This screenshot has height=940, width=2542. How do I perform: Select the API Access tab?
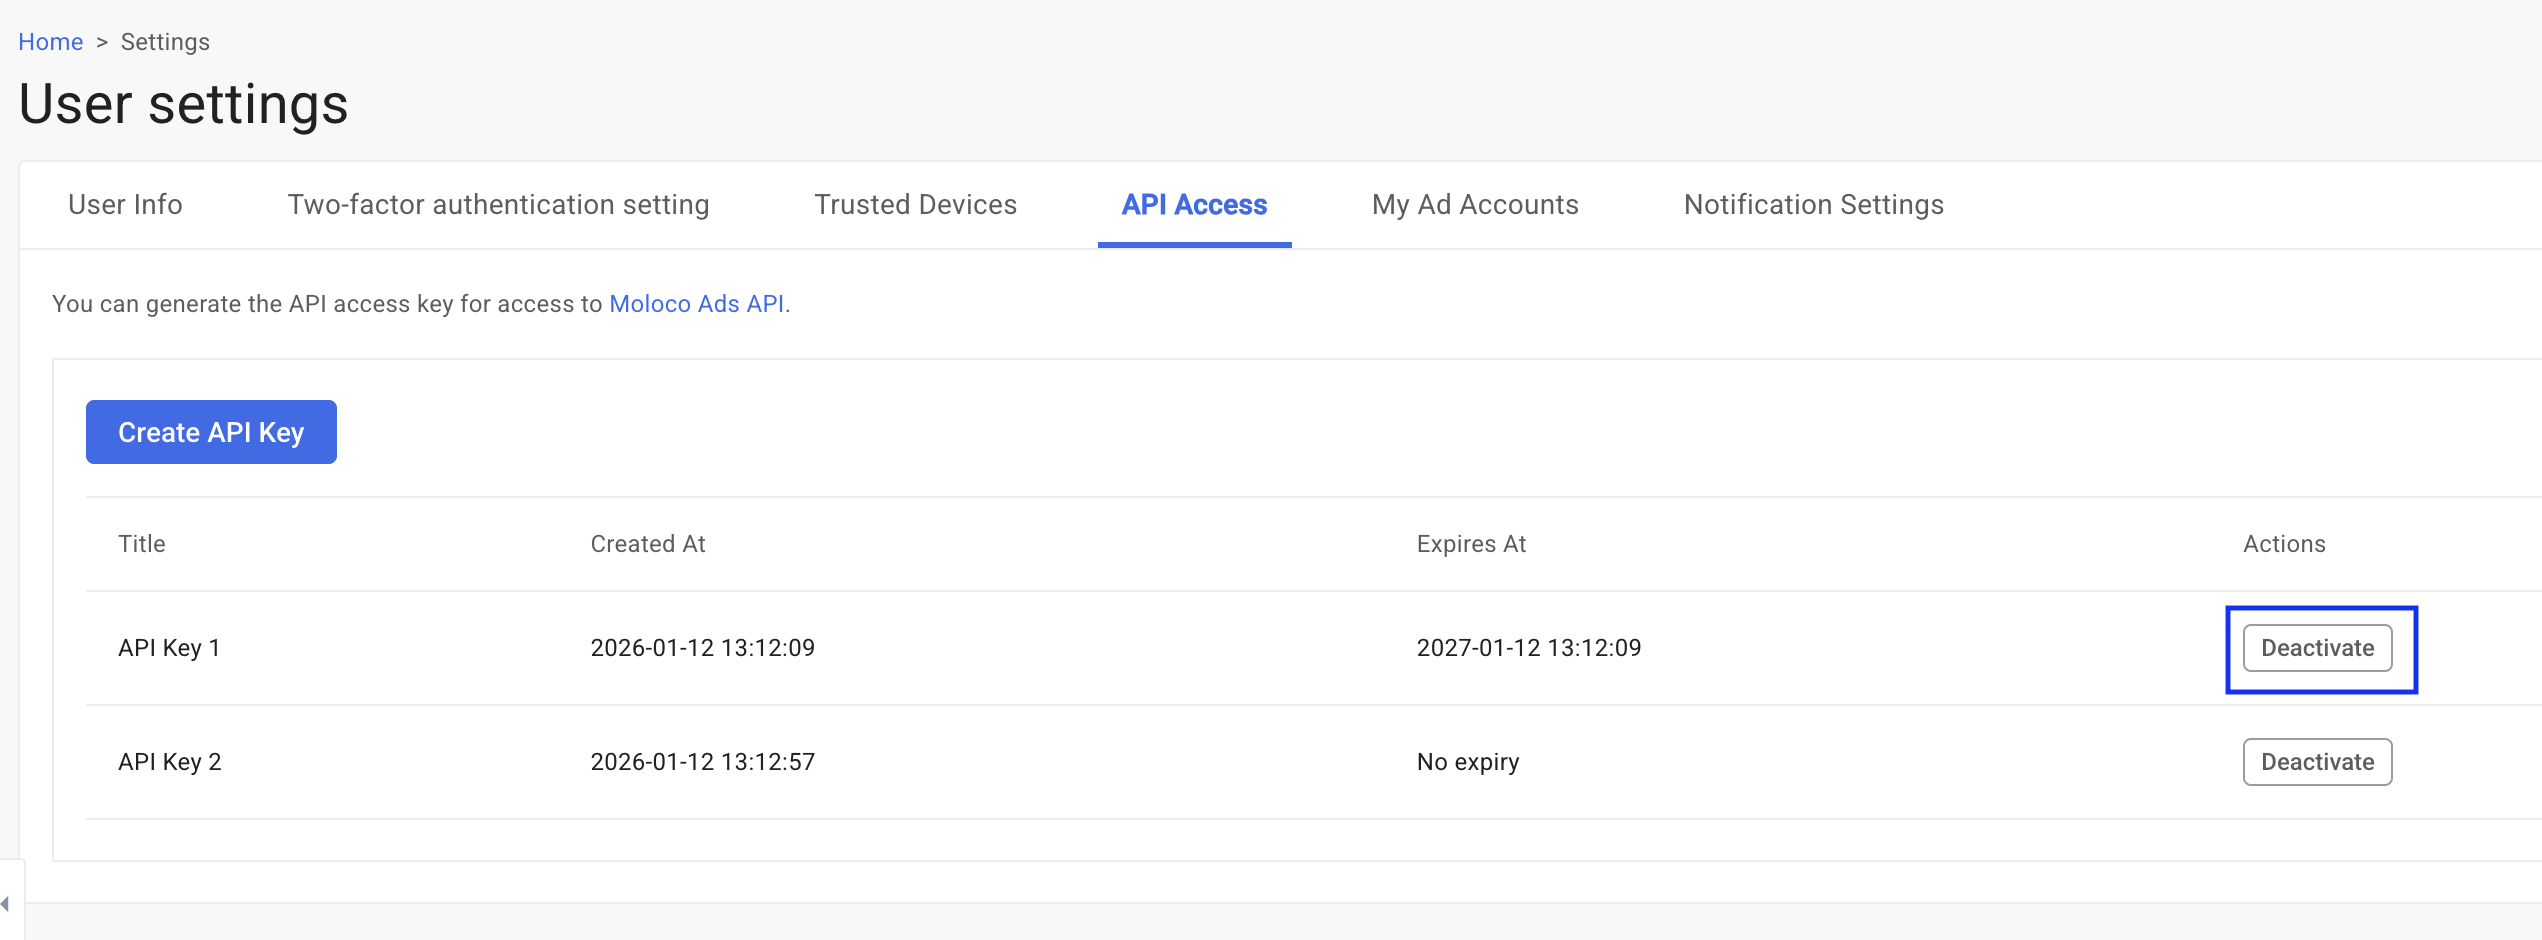point(1194,205)
